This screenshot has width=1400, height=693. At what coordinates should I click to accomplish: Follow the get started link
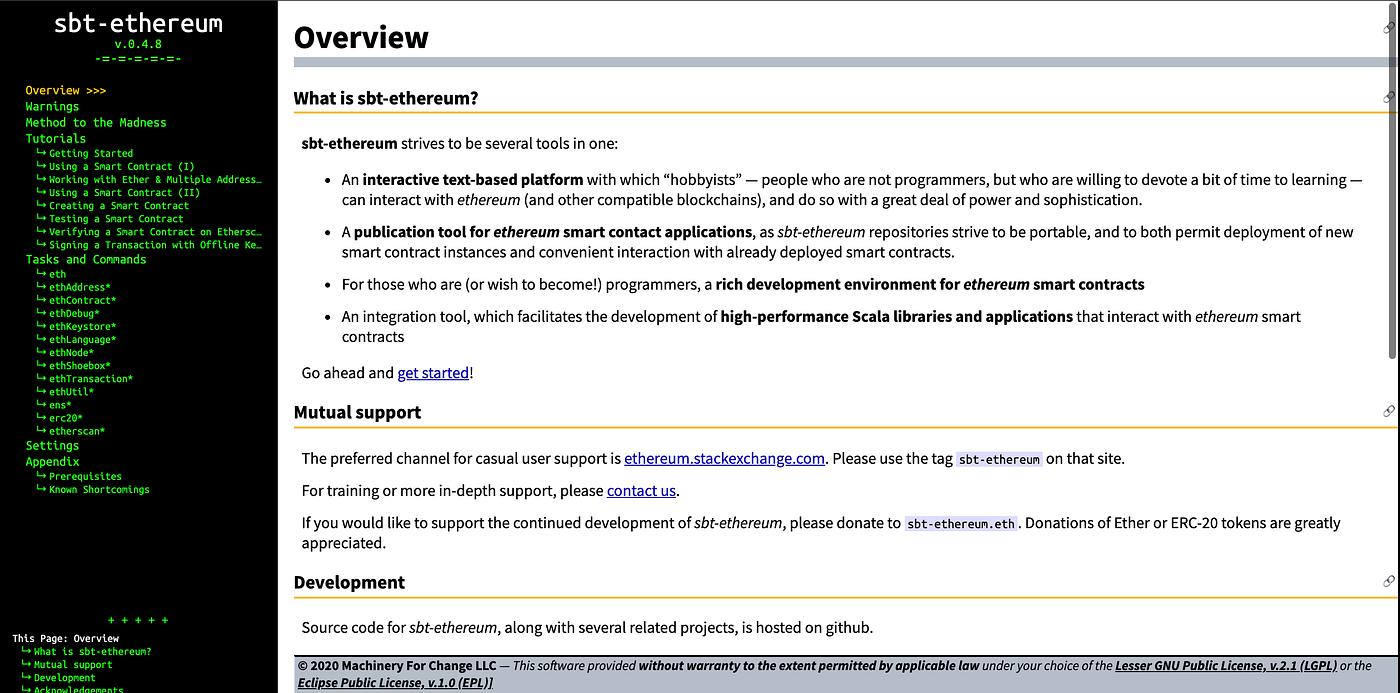433,373
